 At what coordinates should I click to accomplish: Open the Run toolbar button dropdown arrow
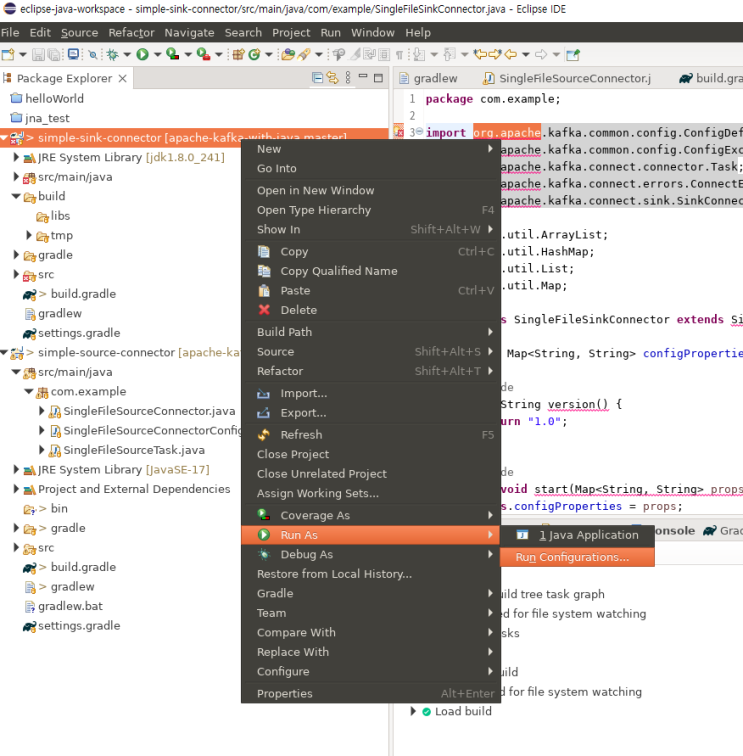tap(157, 55)
